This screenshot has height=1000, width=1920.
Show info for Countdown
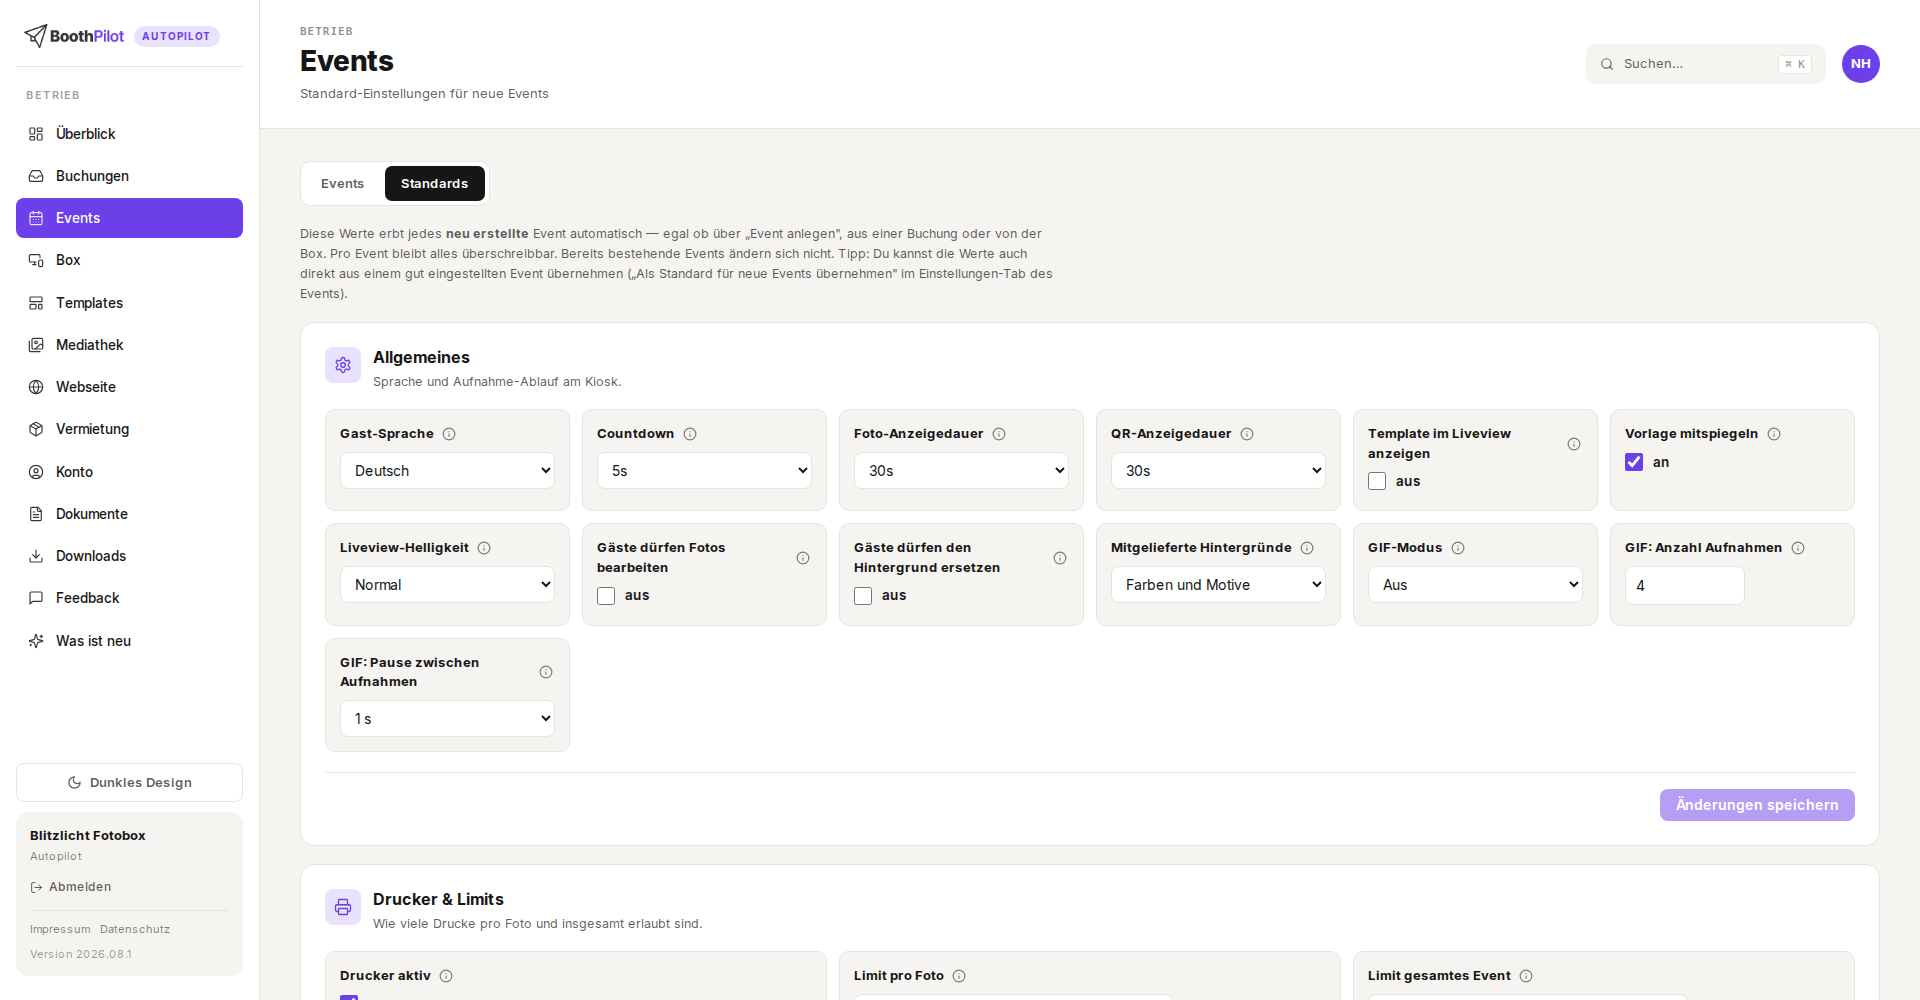(x=690, y=434)
